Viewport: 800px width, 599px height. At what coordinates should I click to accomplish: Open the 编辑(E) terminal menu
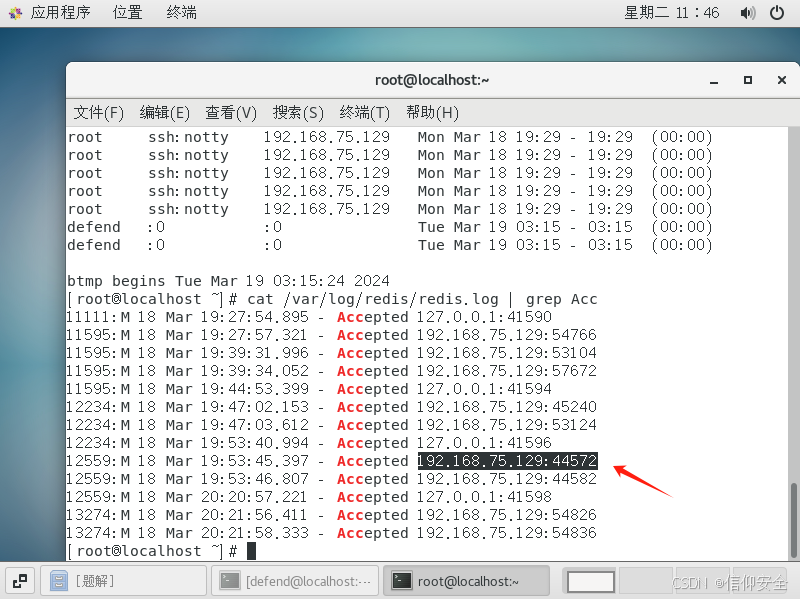(x=164, y=112)
